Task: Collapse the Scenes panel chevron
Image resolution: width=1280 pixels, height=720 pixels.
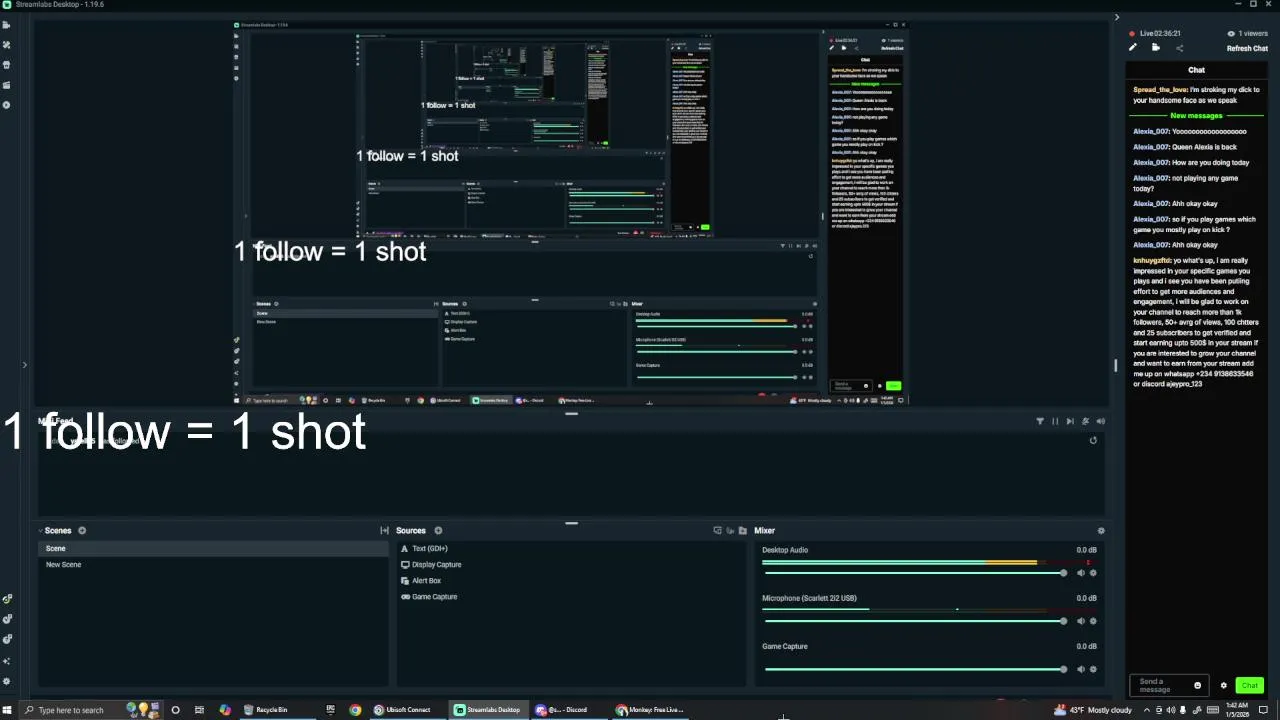Action: 41,531
